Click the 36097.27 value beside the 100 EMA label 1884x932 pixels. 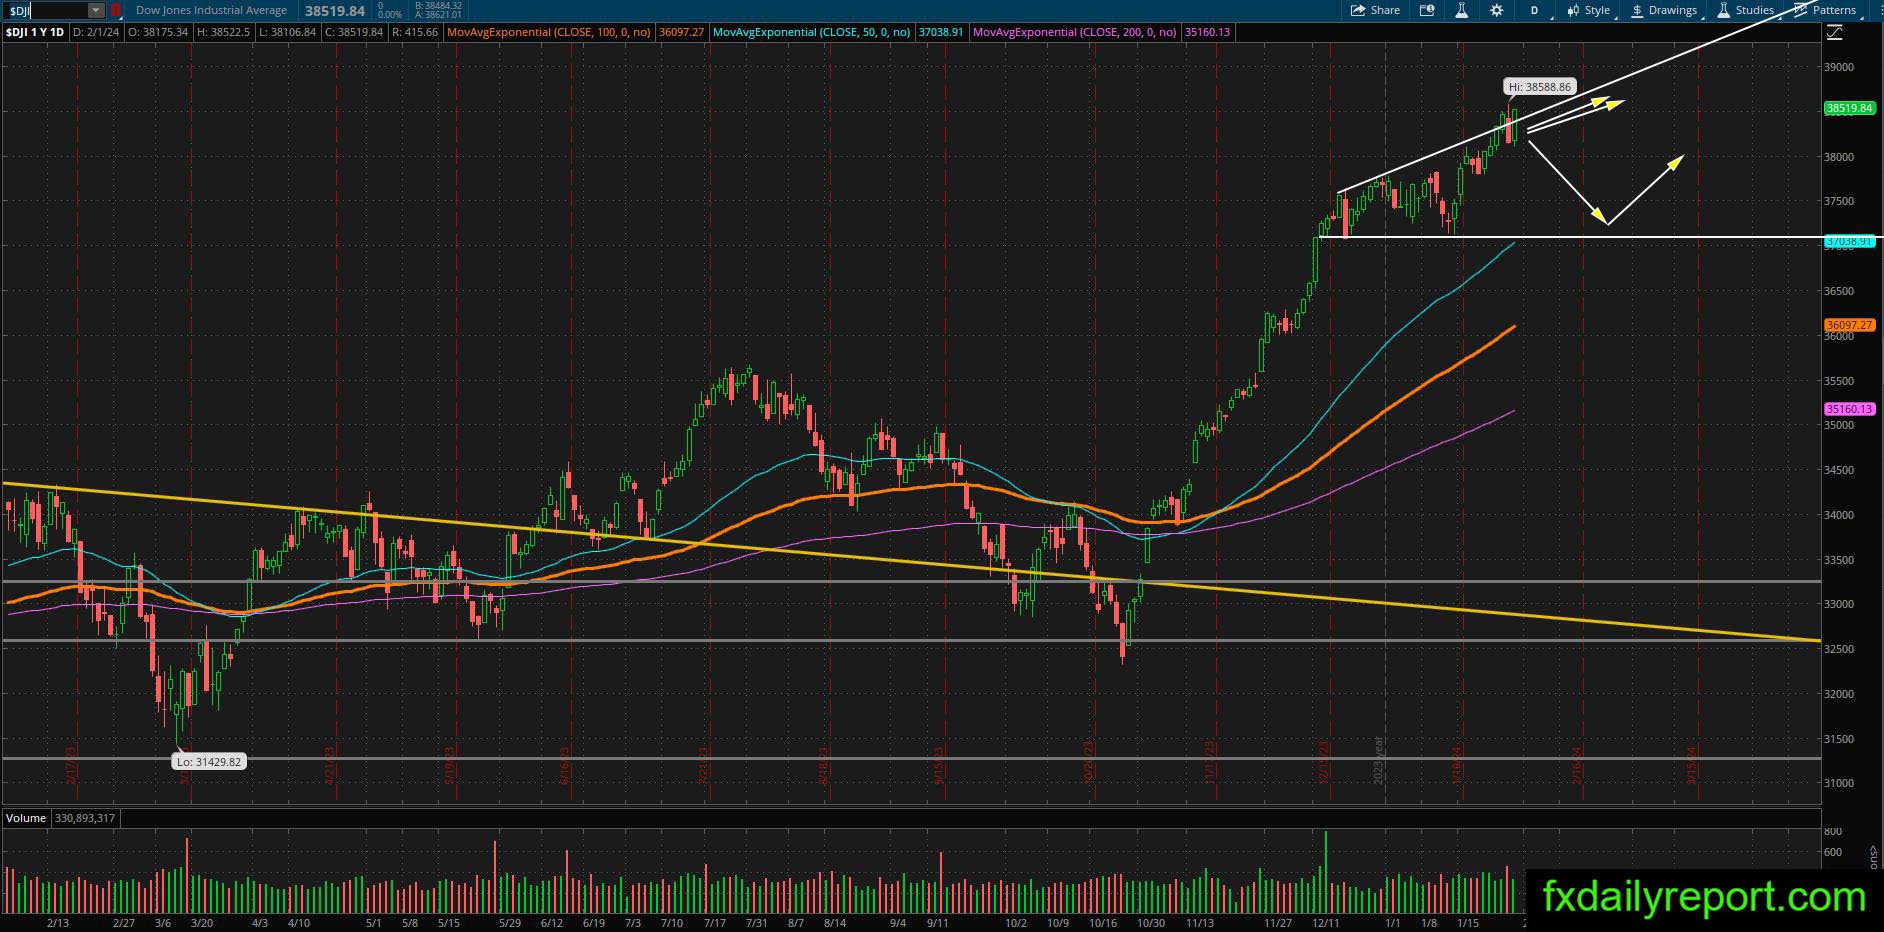682,32
